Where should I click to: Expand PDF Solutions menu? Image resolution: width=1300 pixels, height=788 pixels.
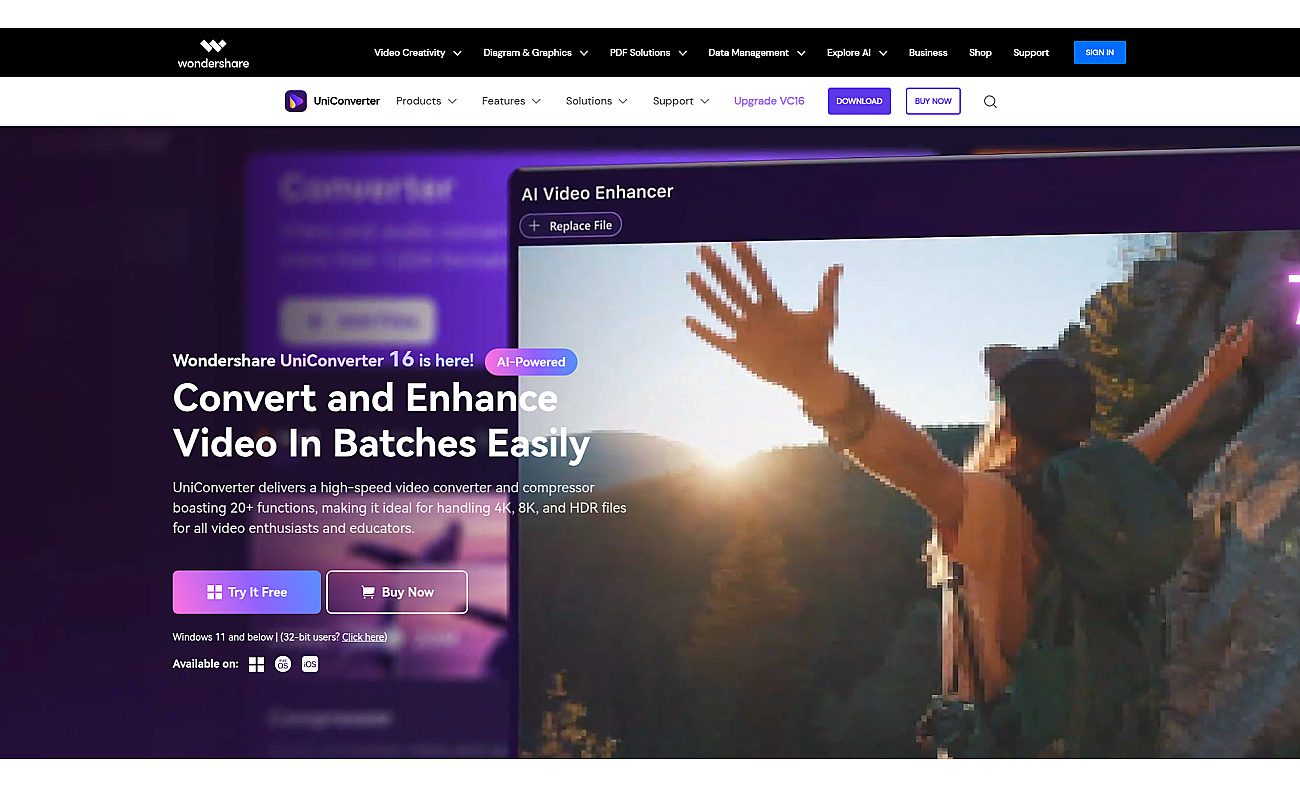[x=648, y=53]
